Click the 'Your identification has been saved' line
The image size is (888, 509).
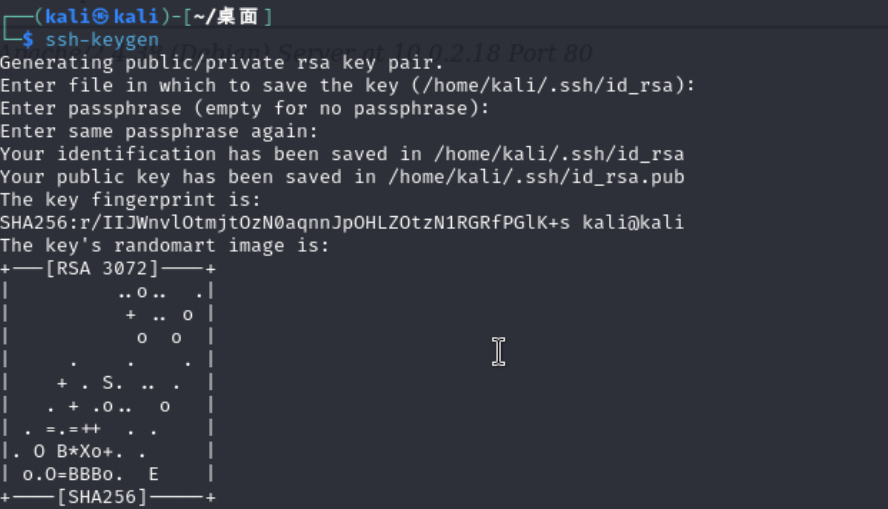(342, 154)
